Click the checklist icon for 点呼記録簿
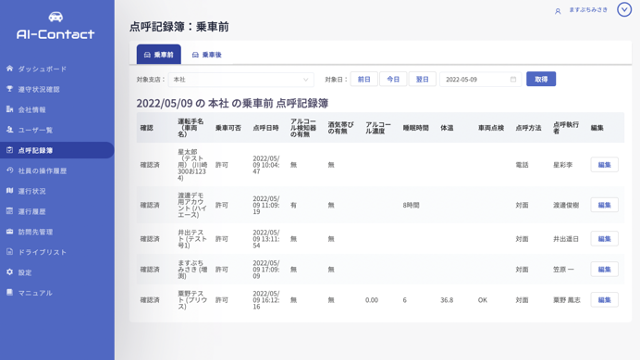The width and height of the screenshot is (640, 360). (x=9, y=150)
